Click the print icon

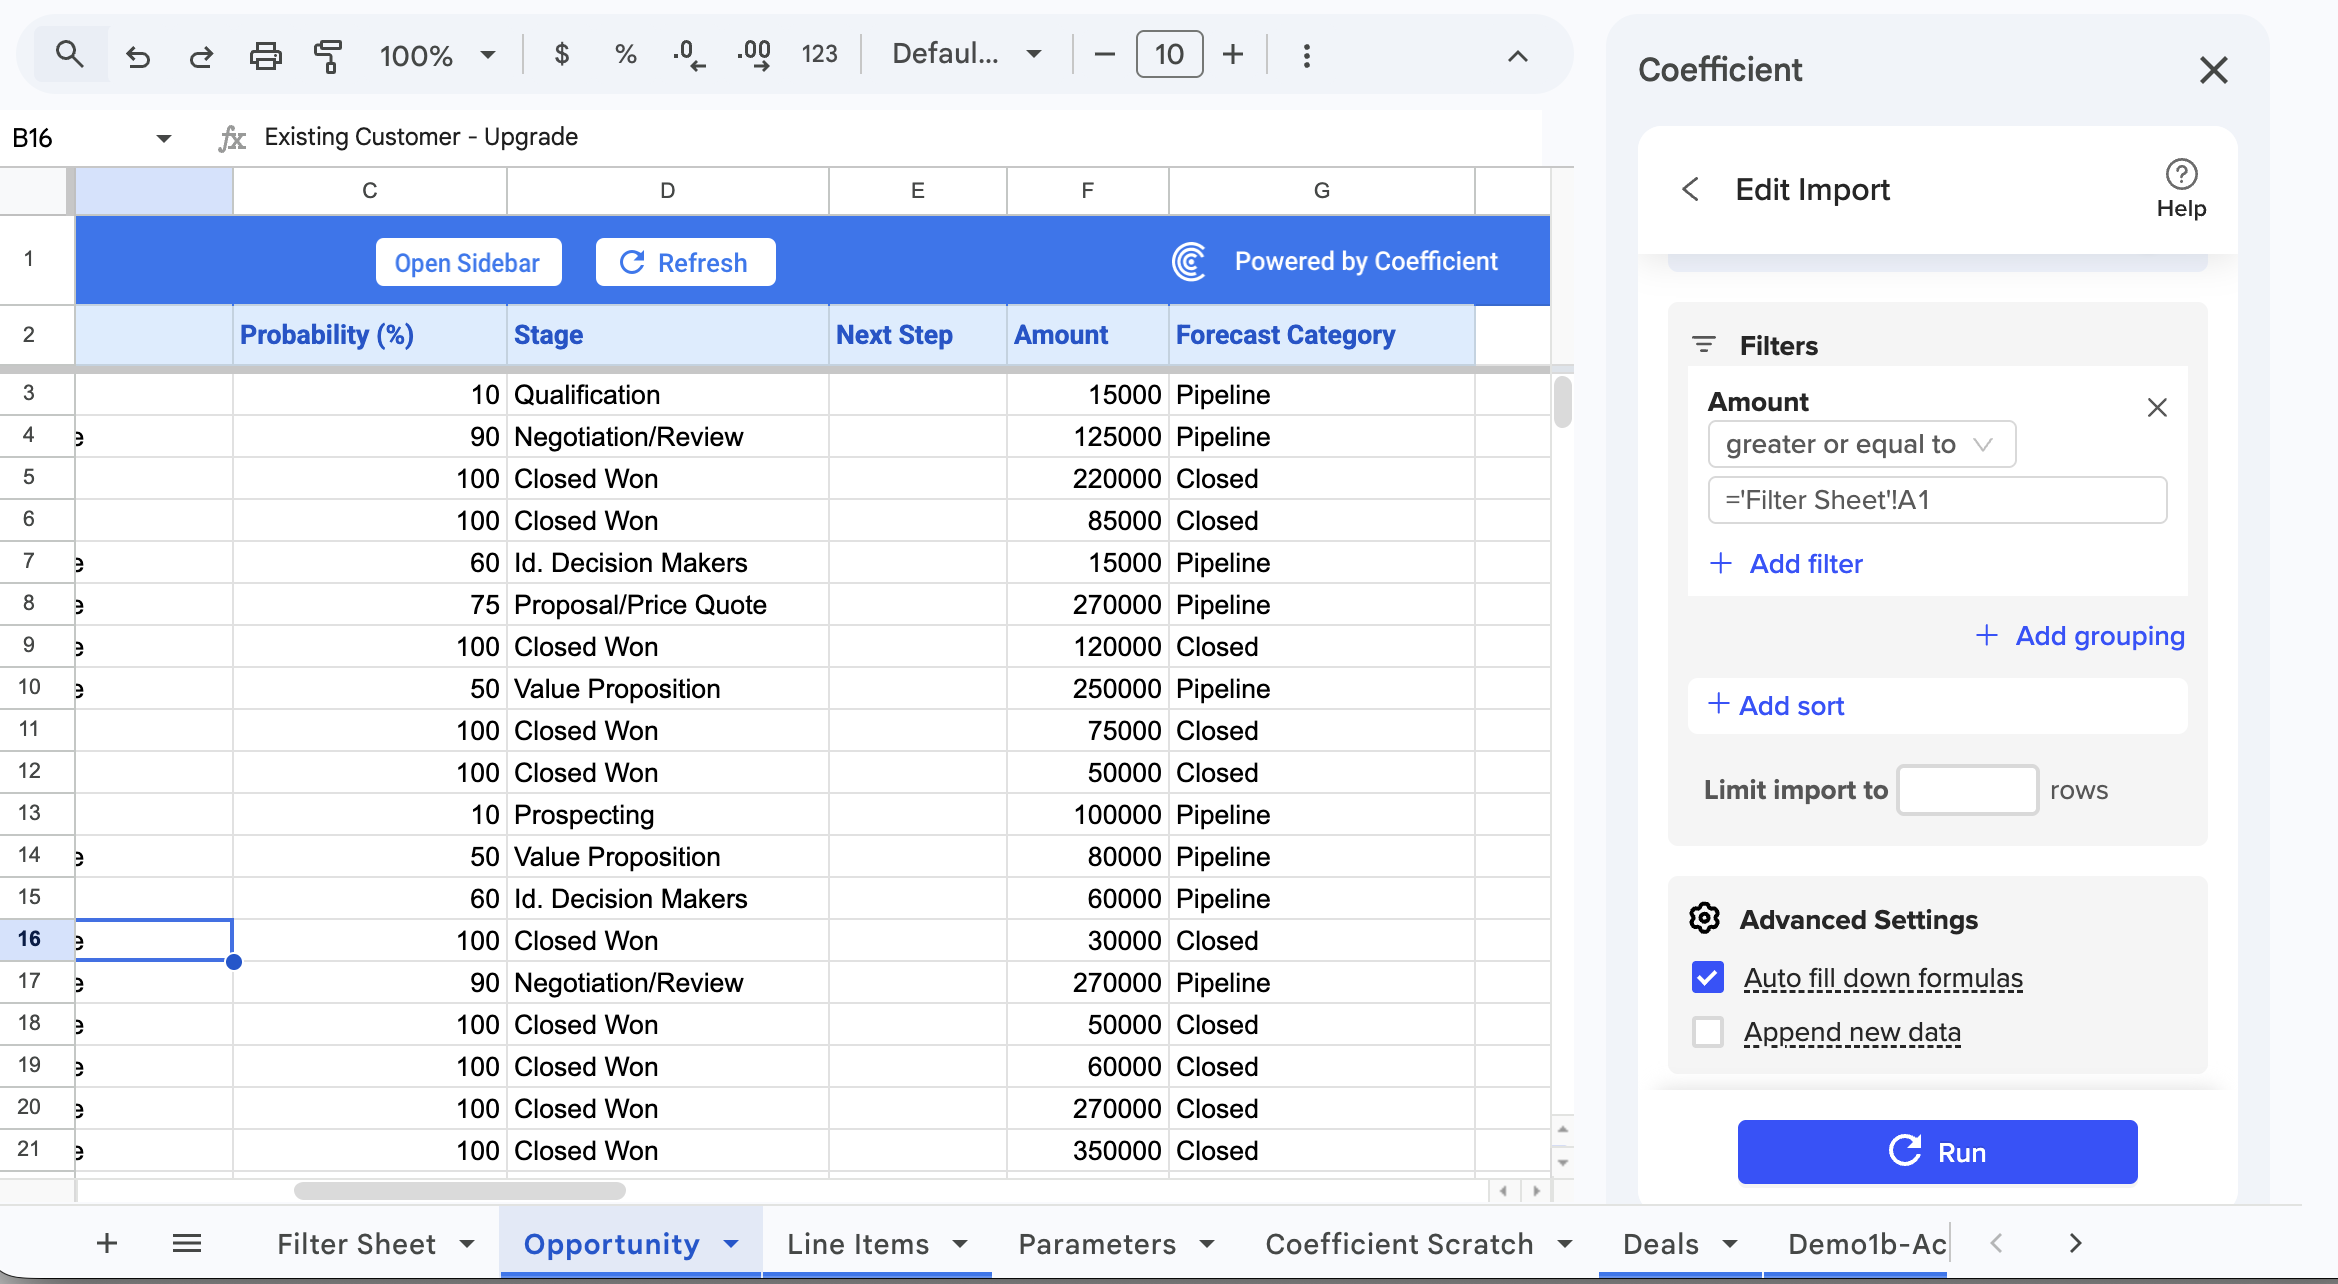click(265, 56)
